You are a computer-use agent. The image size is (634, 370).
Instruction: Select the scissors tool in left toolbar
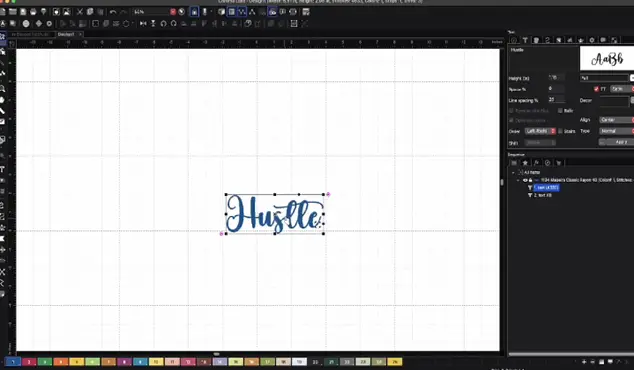[2, 272]
